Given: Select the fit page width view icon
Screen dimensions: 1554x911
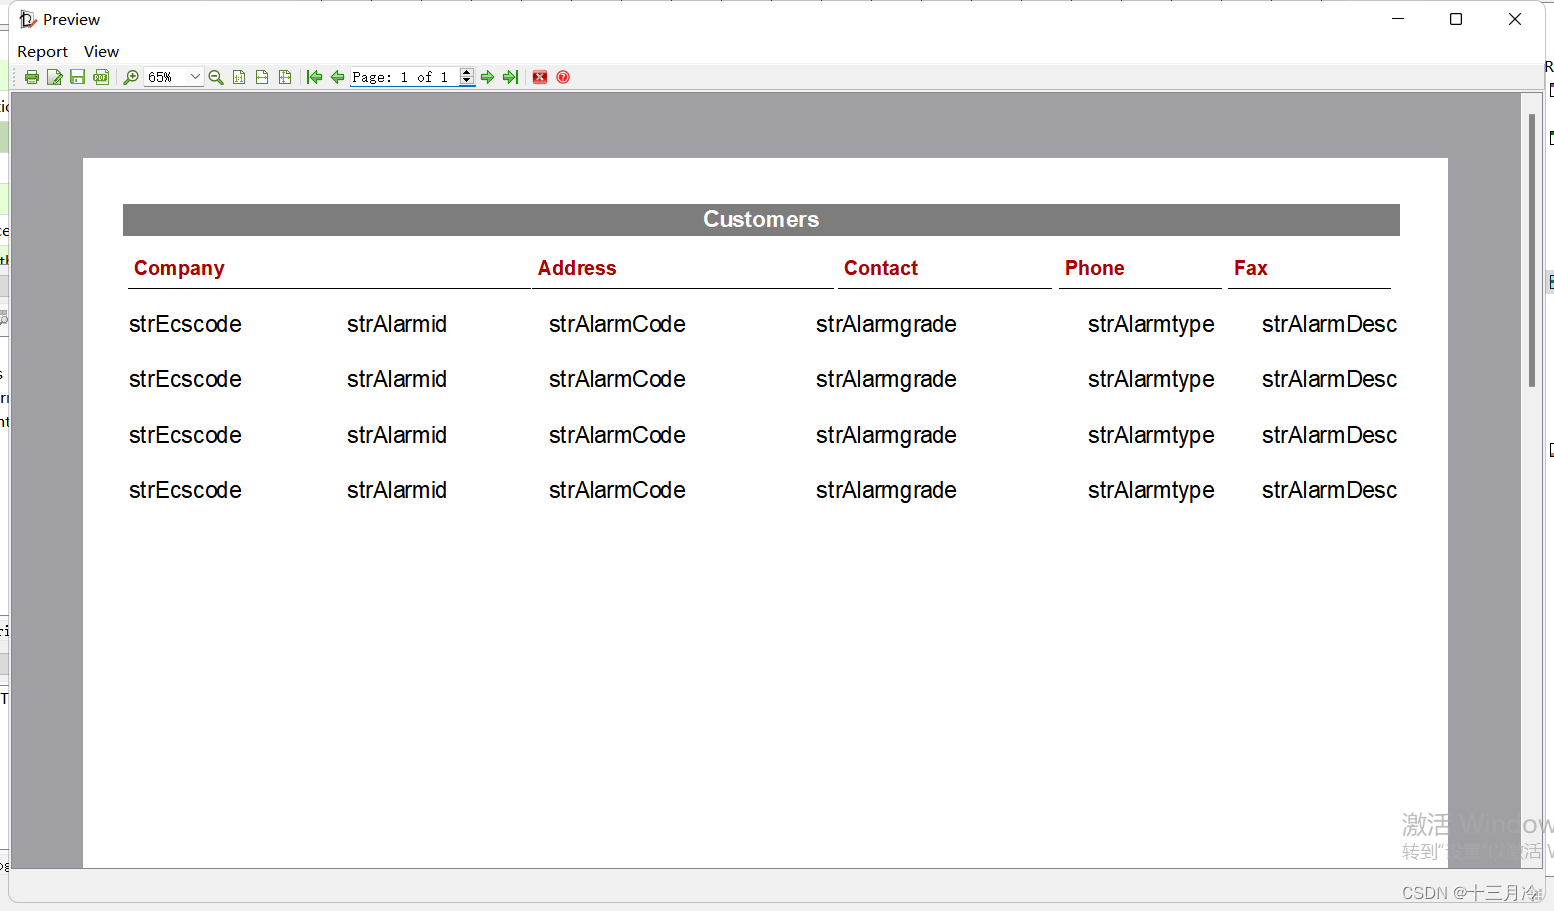Looking at the screenshot, I should coord(262,76).
